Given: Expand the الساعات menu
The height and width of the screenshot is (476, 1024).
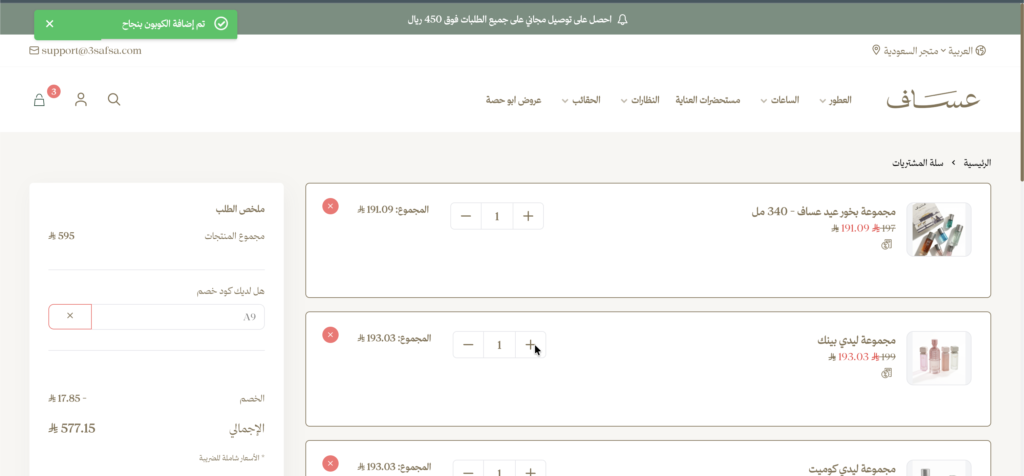Looking at the screenshot, I should [782, 100].
